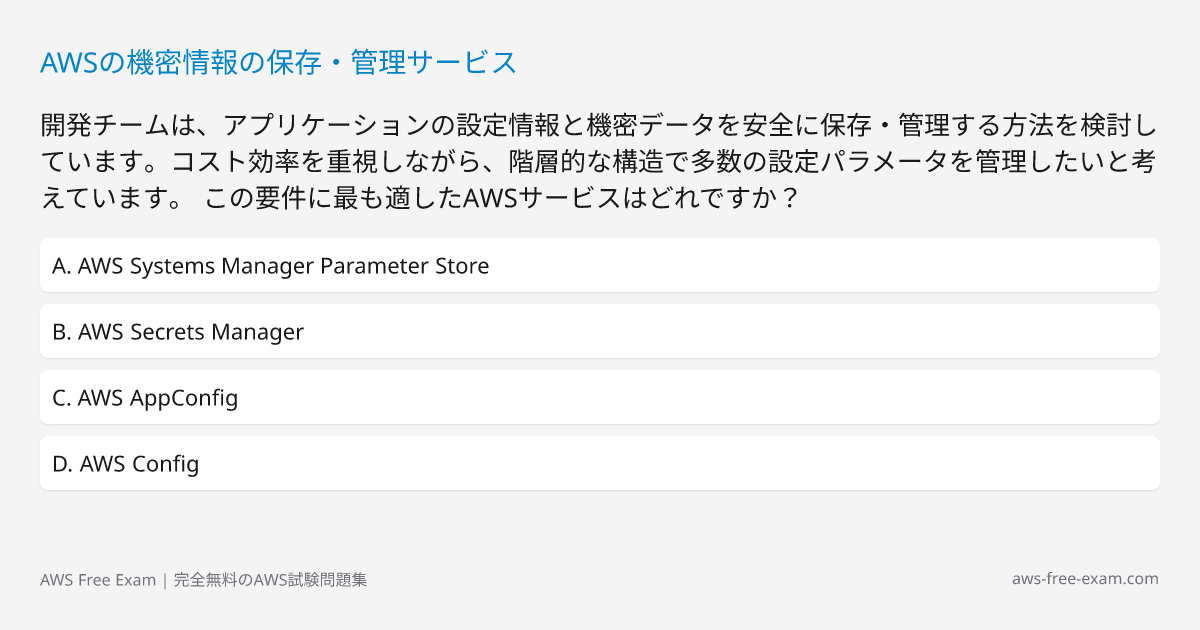Click the 'B.' letter label of second option

[62, 332]
